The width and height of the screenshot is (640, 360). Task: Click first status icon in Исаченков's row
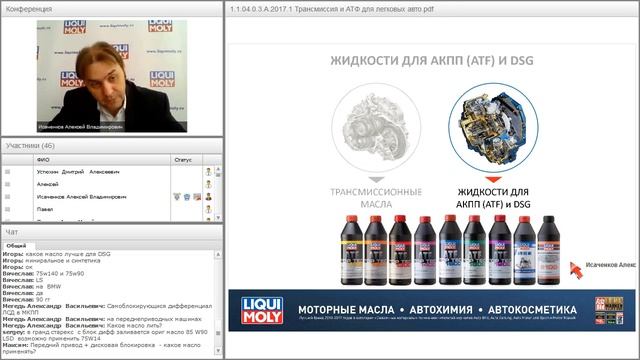177,197
